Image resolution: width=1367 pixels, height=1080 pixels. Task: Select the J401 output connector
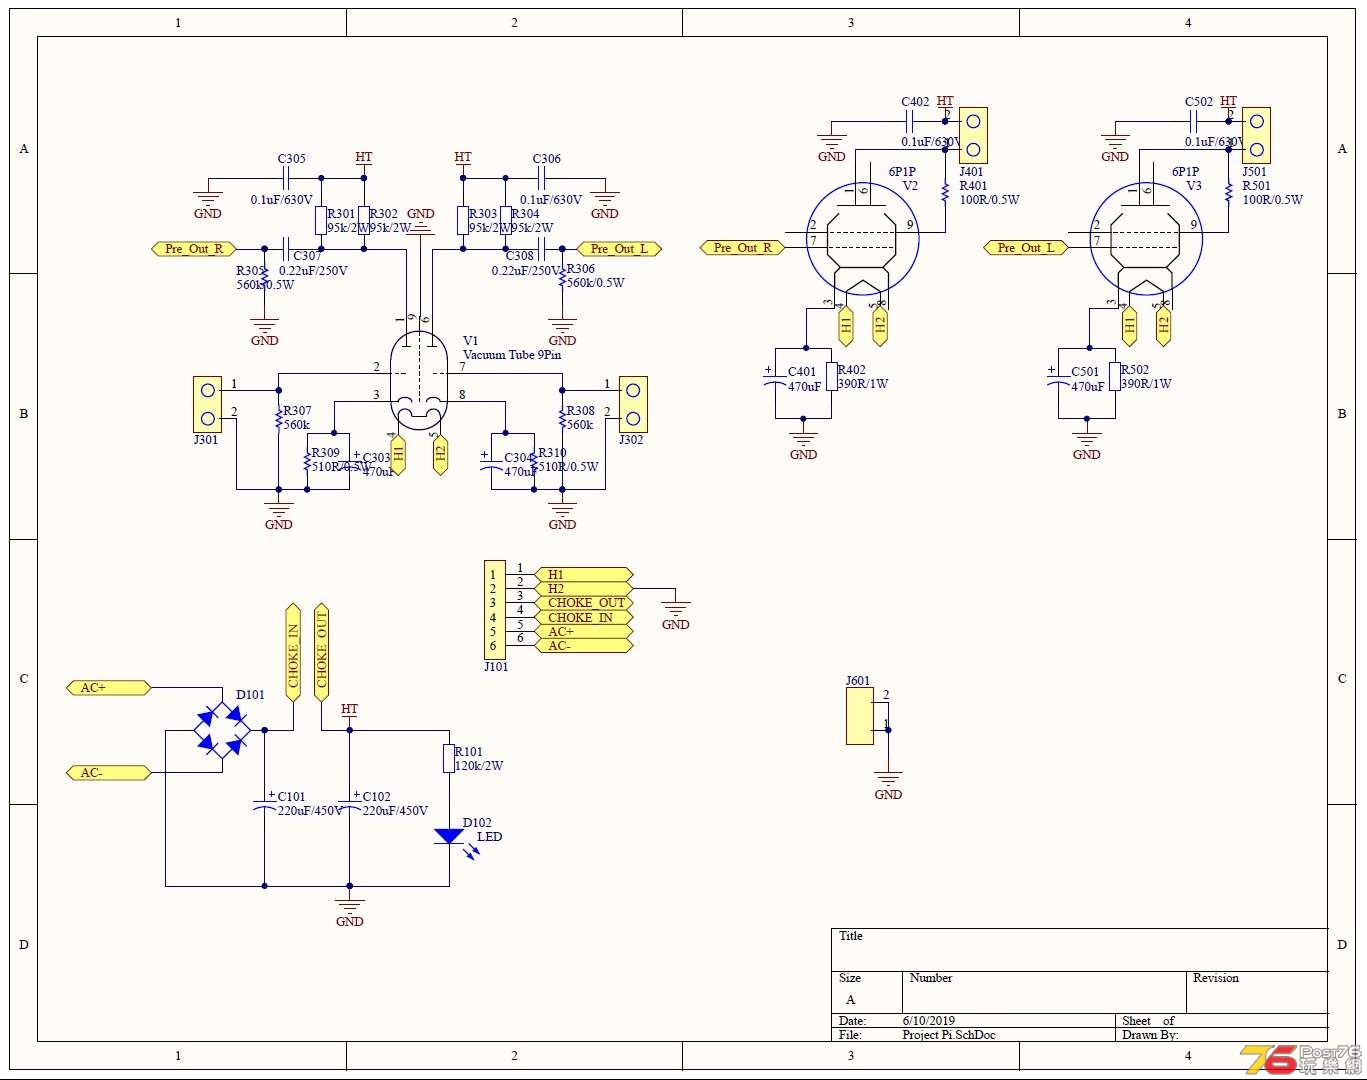point(973,135)
